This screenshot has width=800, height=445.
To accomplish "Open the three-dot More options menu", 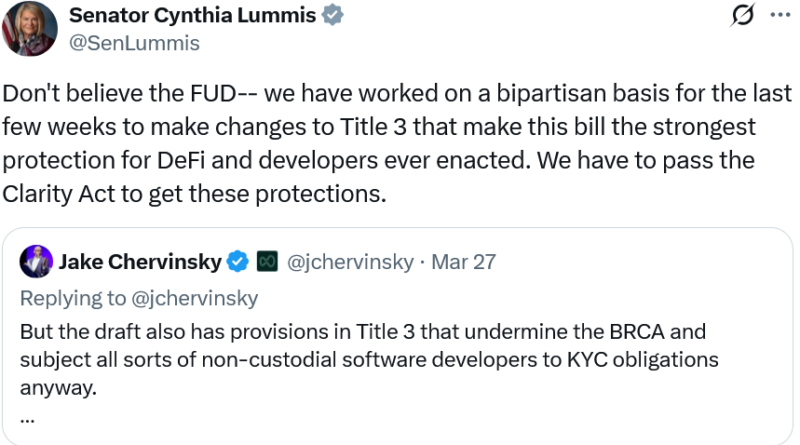I will pos(779,16).
